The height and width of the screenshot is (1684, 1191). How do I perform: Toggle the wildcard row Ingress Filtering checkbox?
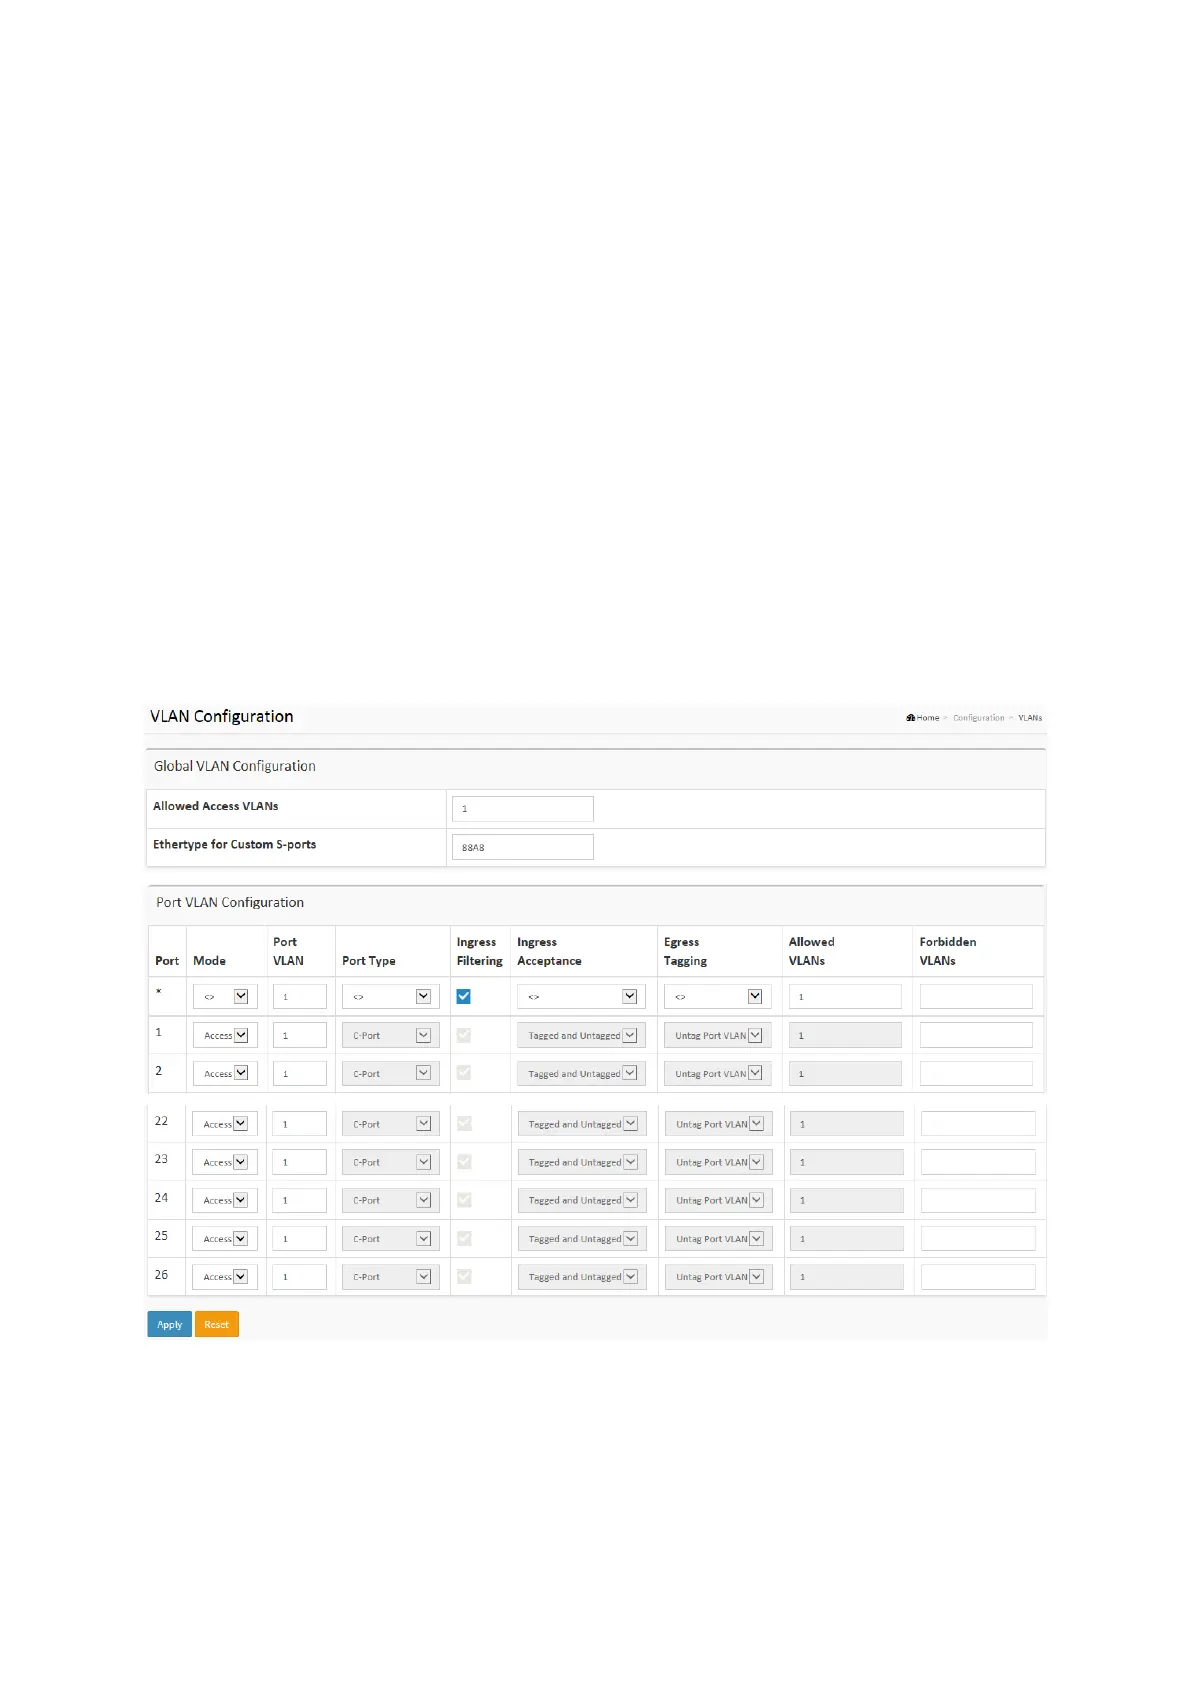(464, 996)
